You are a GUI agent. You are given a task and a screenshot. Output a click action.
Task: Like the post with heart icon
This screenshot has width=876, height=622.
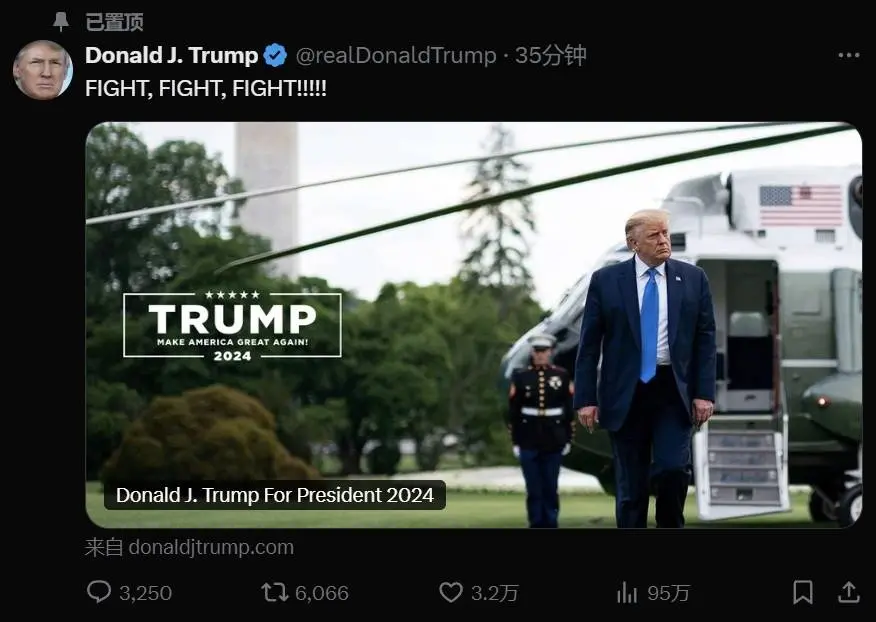[x=451, y=592]
